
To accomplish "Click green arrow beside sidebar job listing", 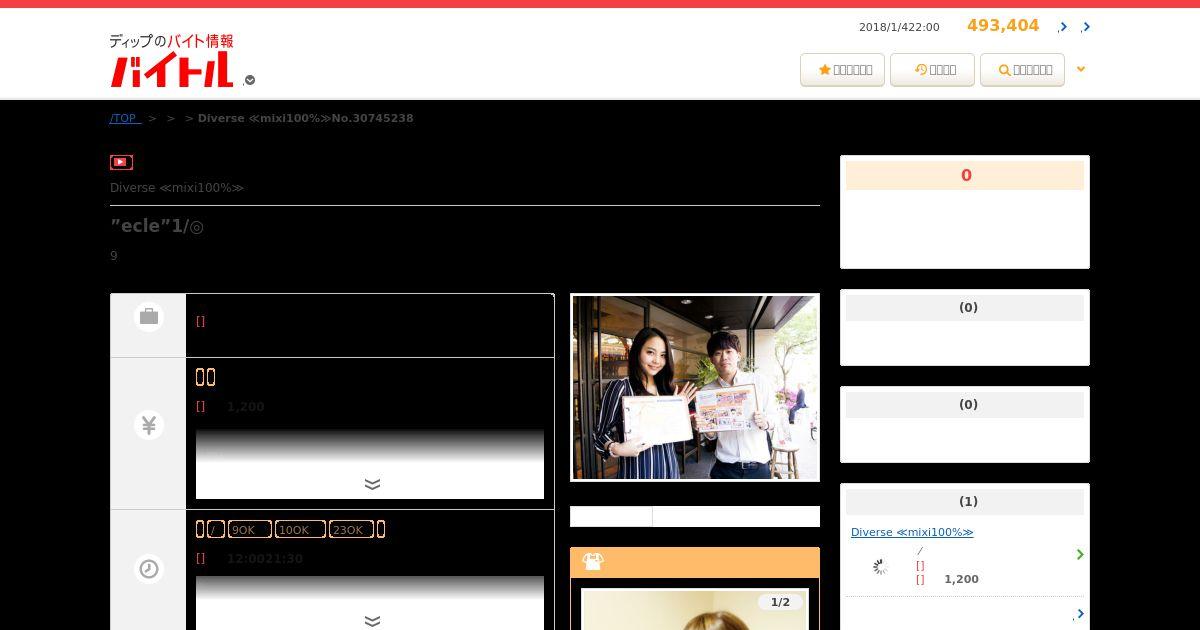I will coord(1080,554).
